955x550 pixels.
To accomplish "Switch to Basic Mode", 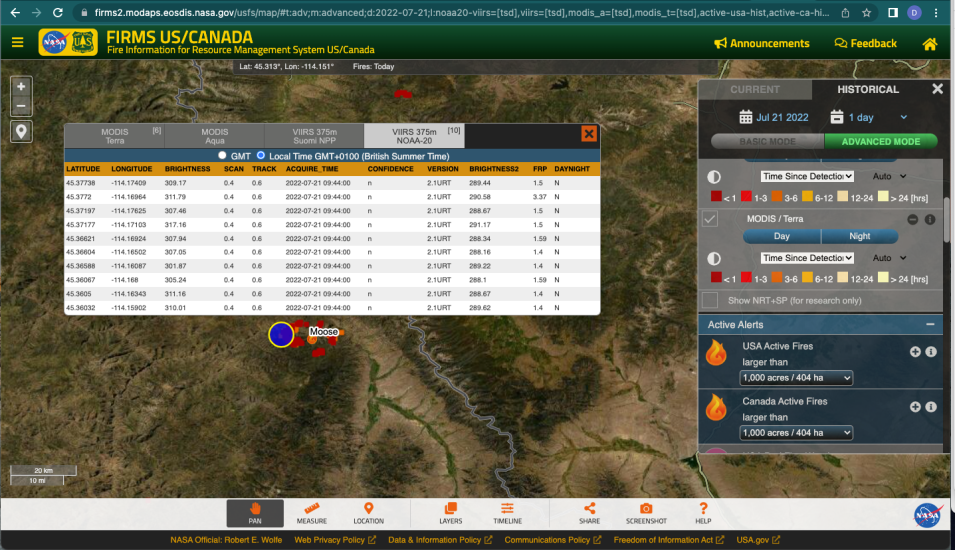I will click(767, 141).
